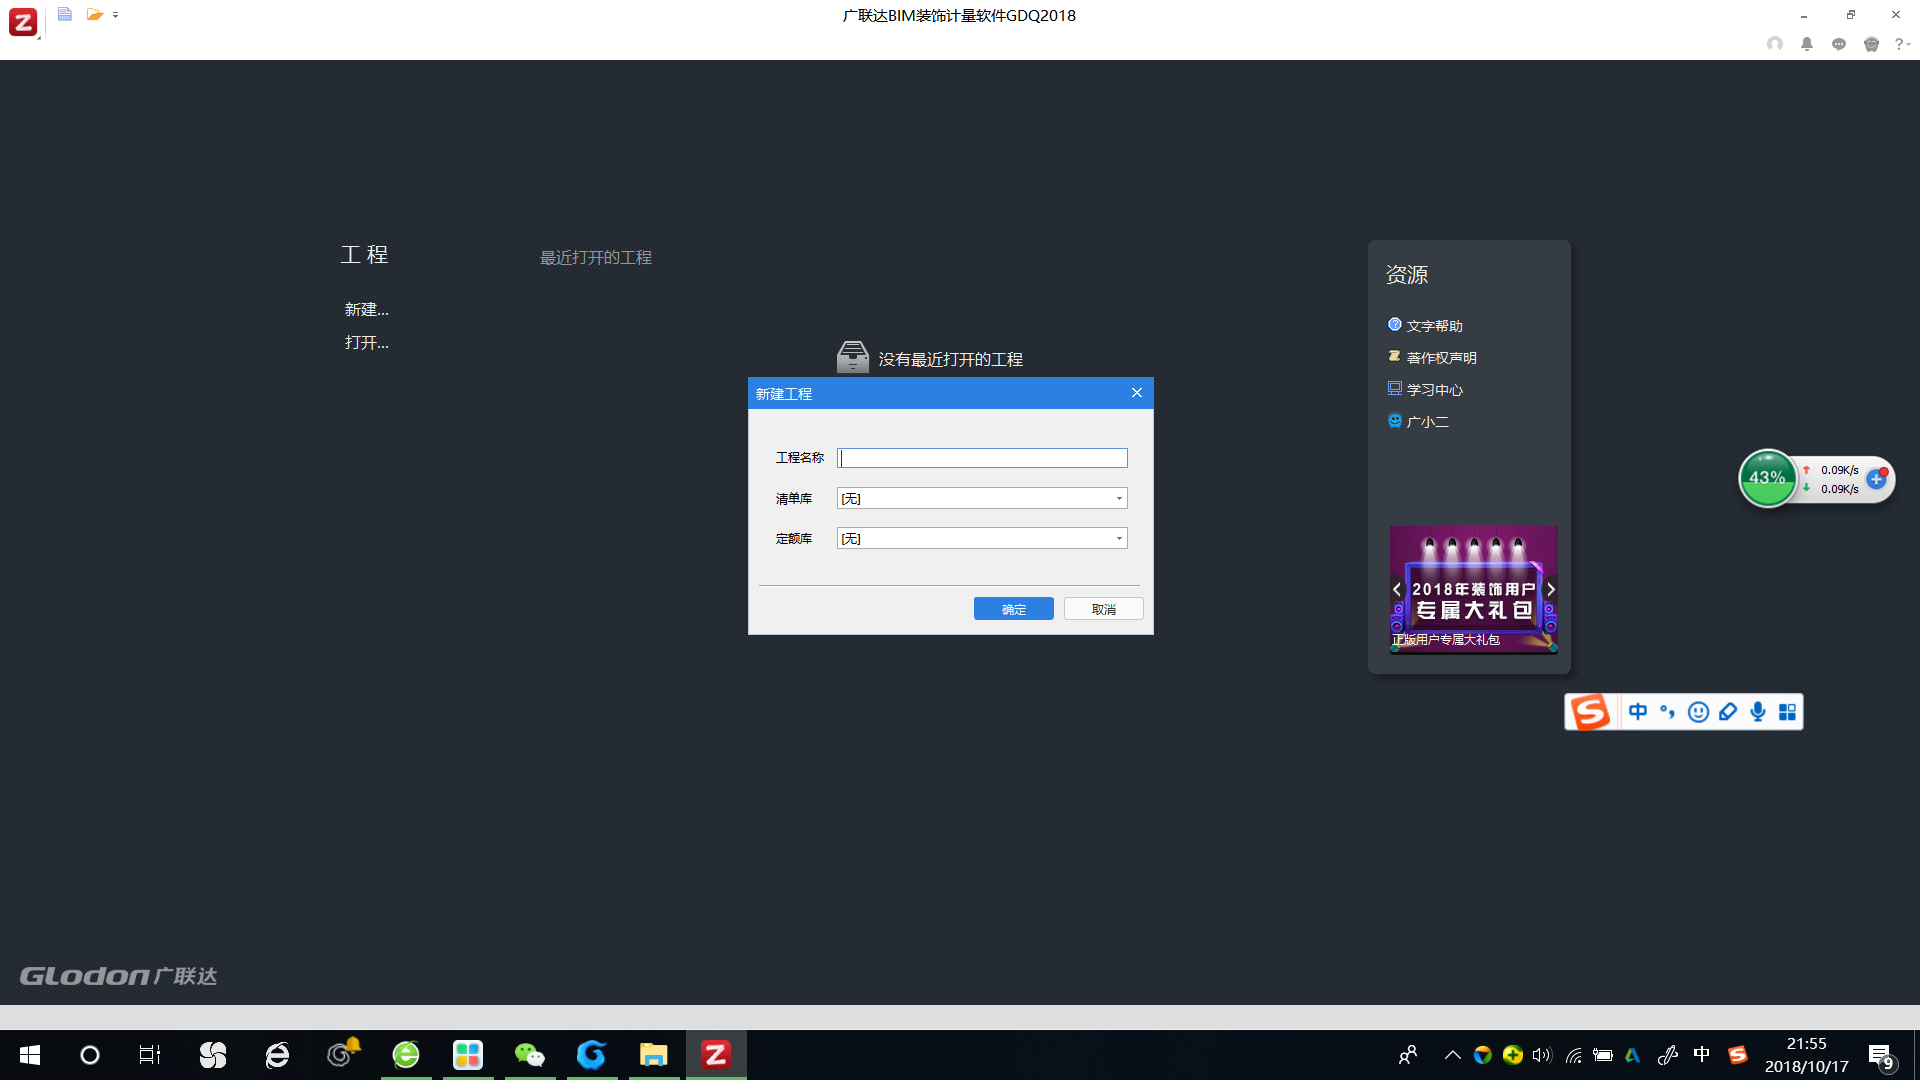Open 学习中心 in resources panel
This screenshot has width=1920, height=1080.
(1425, 390)
